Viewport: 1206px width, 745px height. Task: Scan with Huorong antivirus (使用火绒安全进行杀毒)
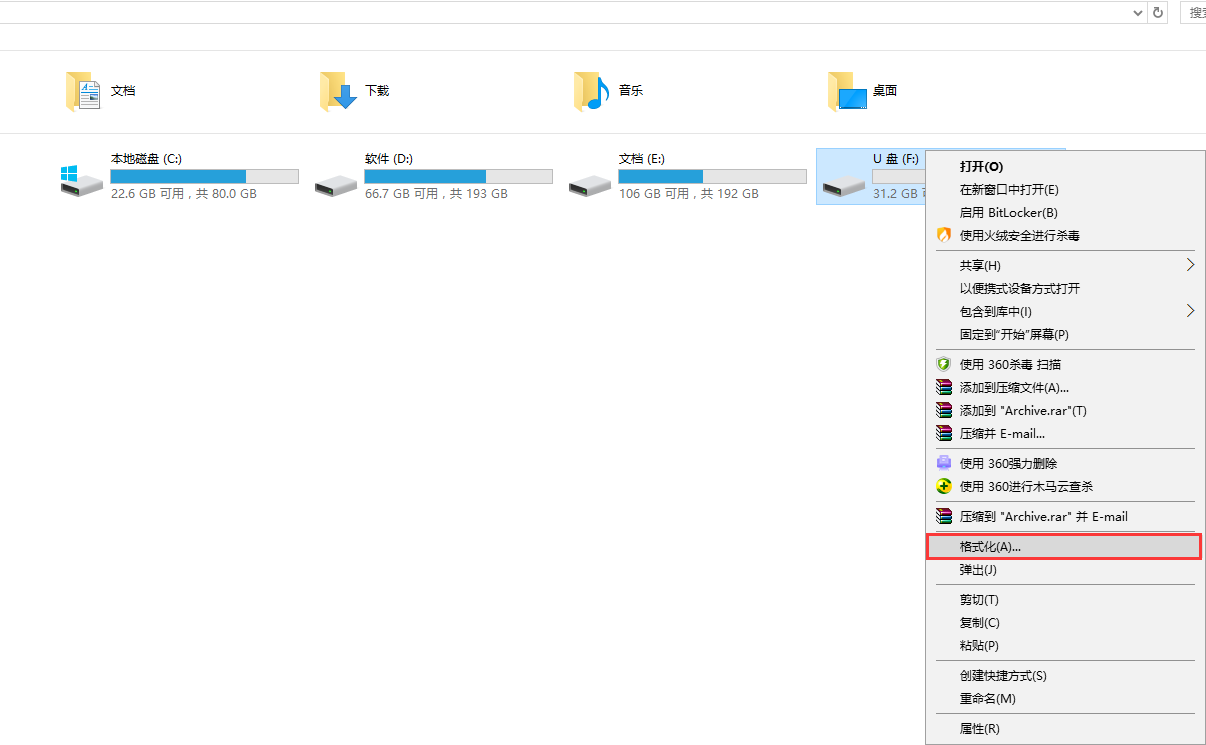click(1019, 236)
